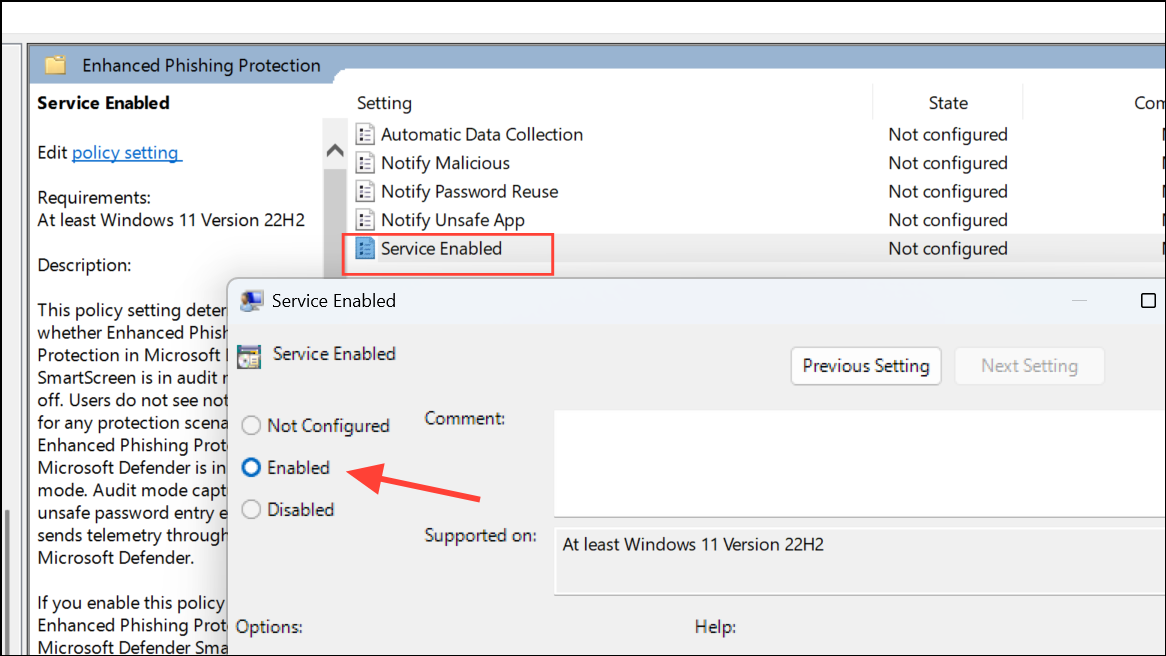Image resolution: width=1166 pixels, height=656 pixels.
Task: Click the scroll up arrow in description pane
Action: [x=335, y=151]
